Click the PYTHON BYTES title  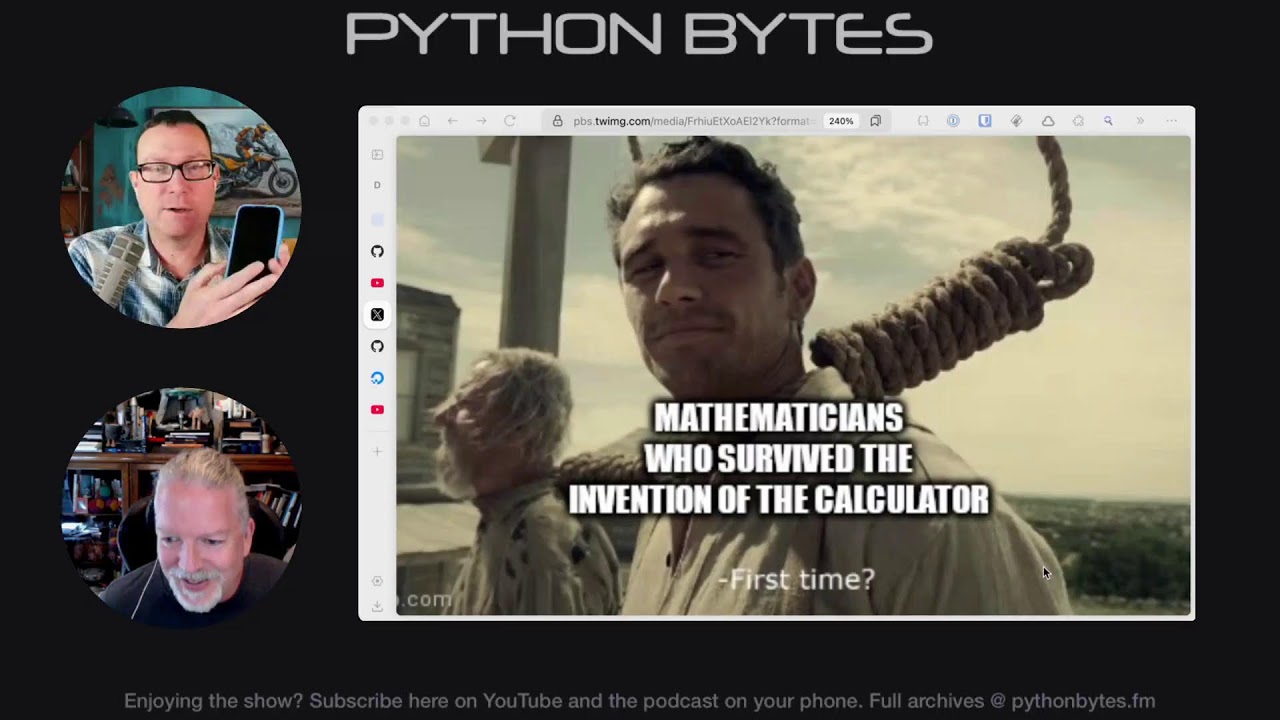pos(639,34)
